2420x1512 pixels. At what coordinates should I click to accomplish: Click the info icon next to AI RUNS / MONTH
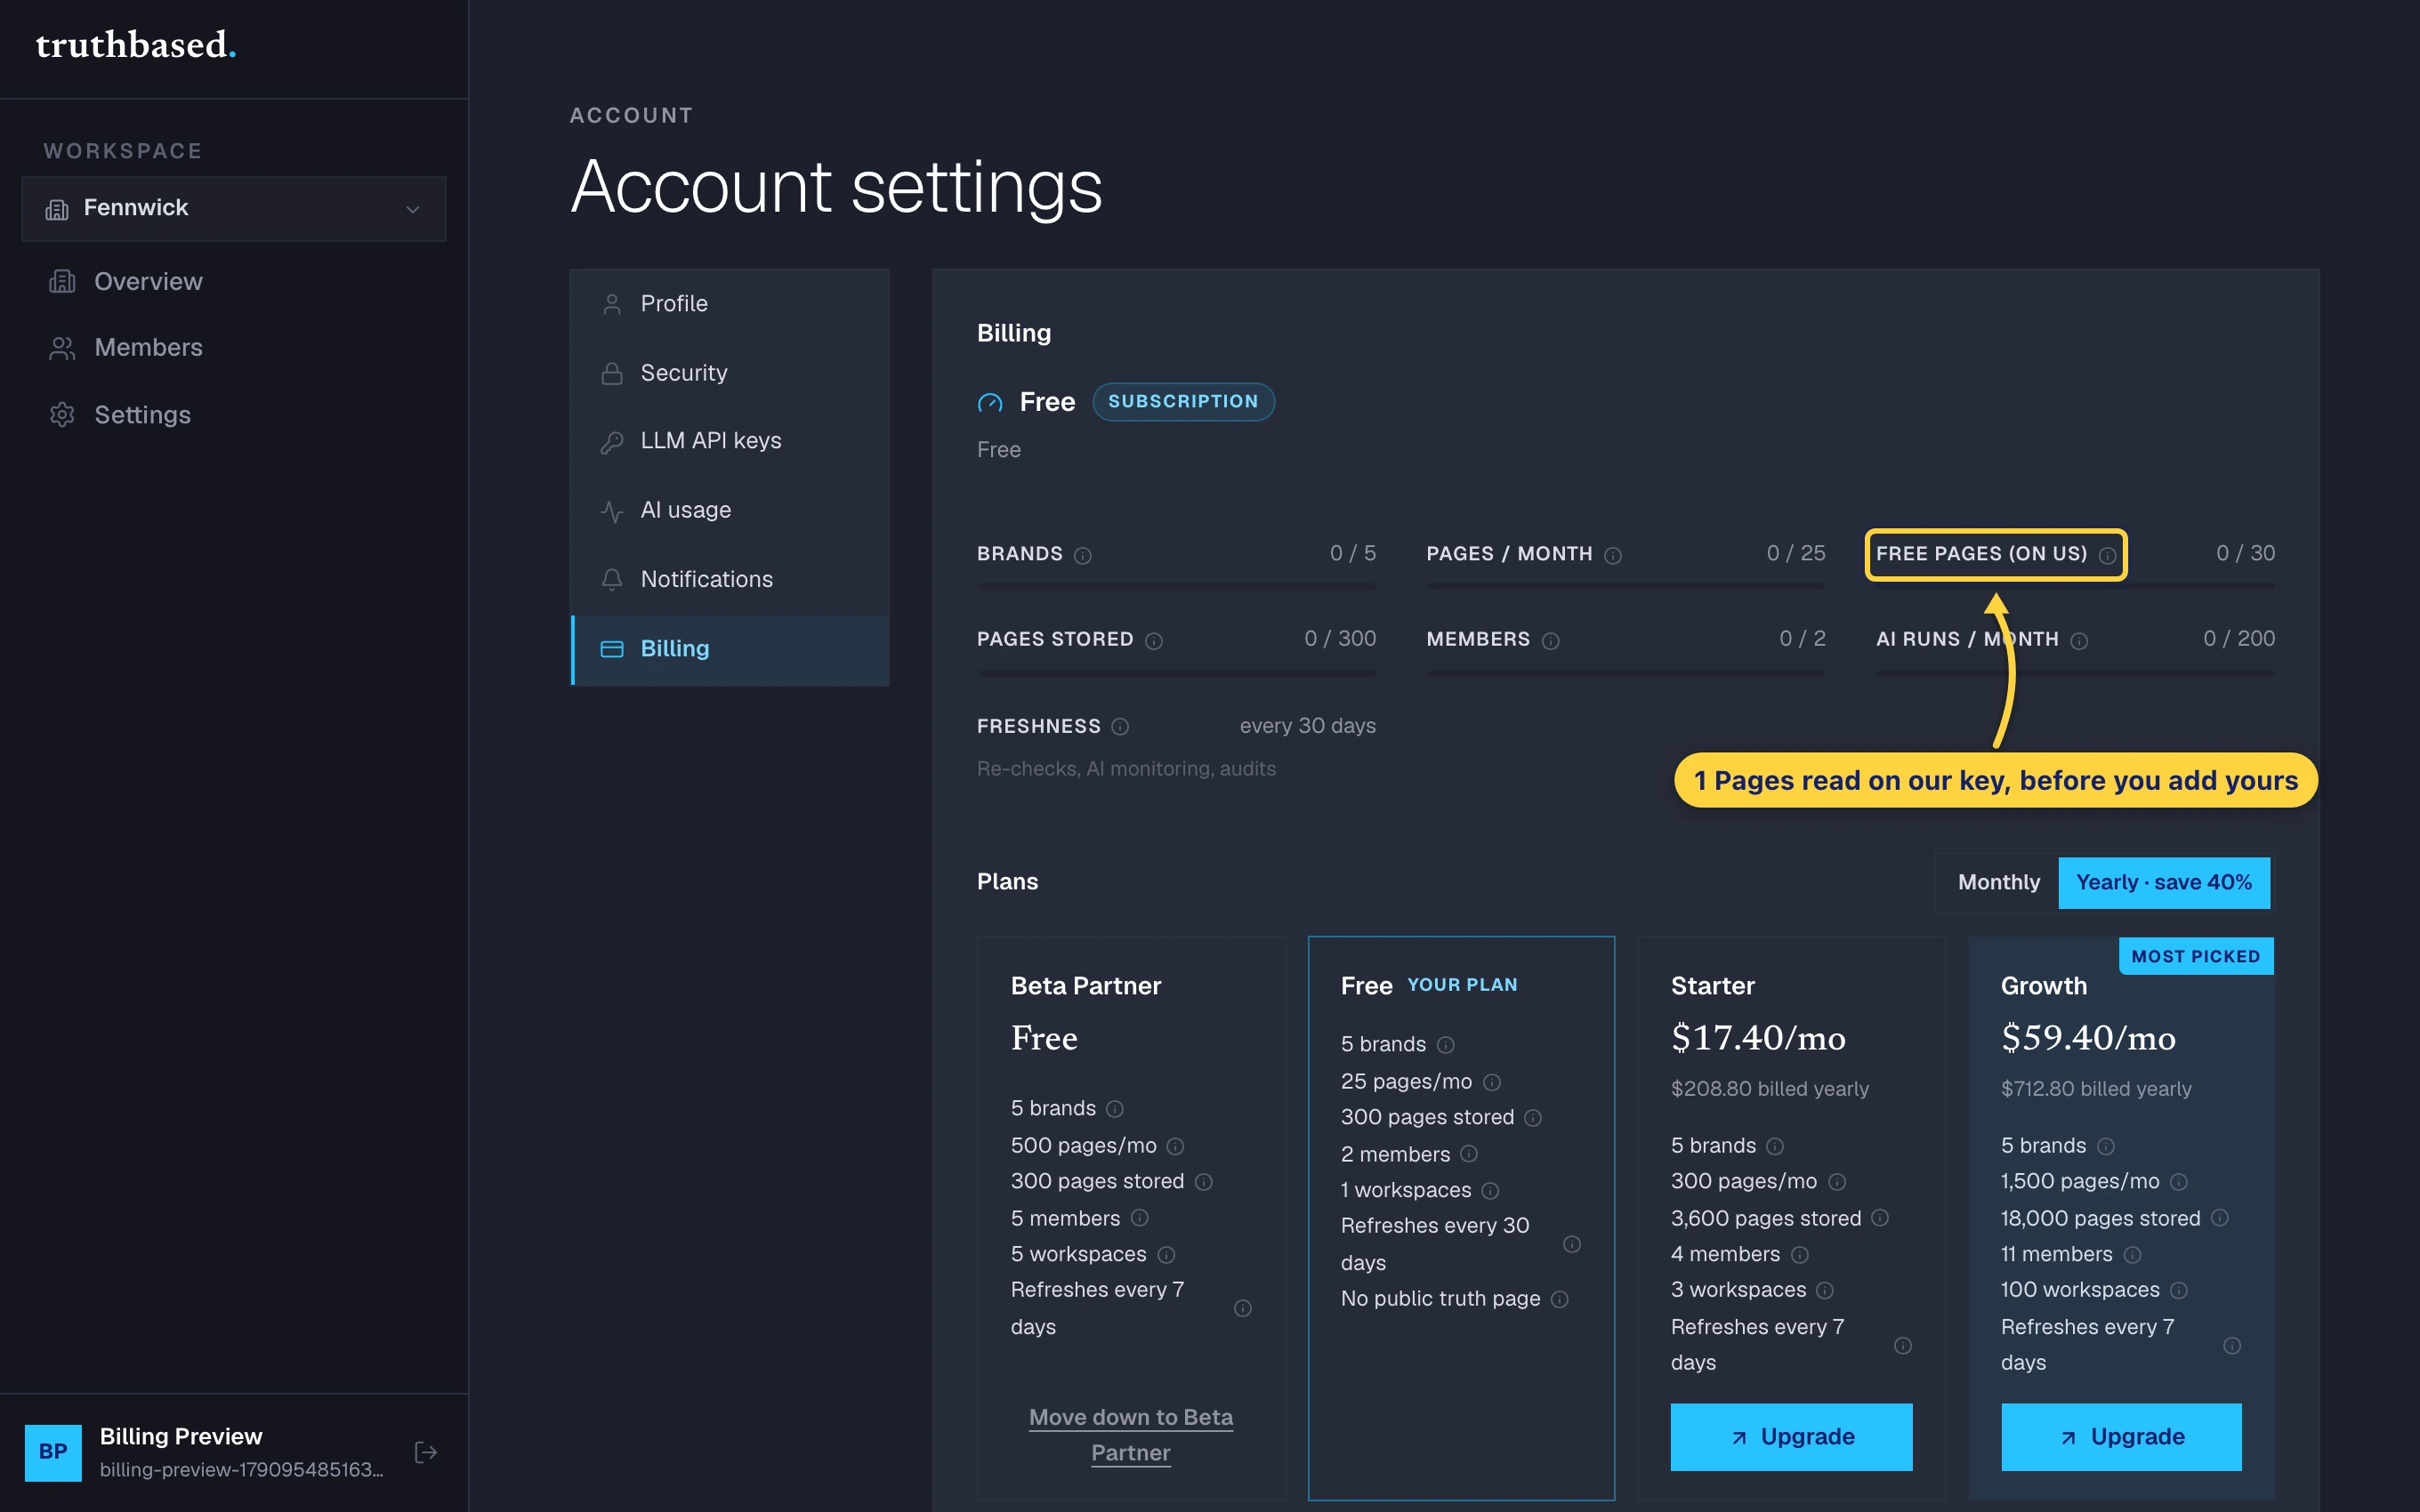point(2079,641)
